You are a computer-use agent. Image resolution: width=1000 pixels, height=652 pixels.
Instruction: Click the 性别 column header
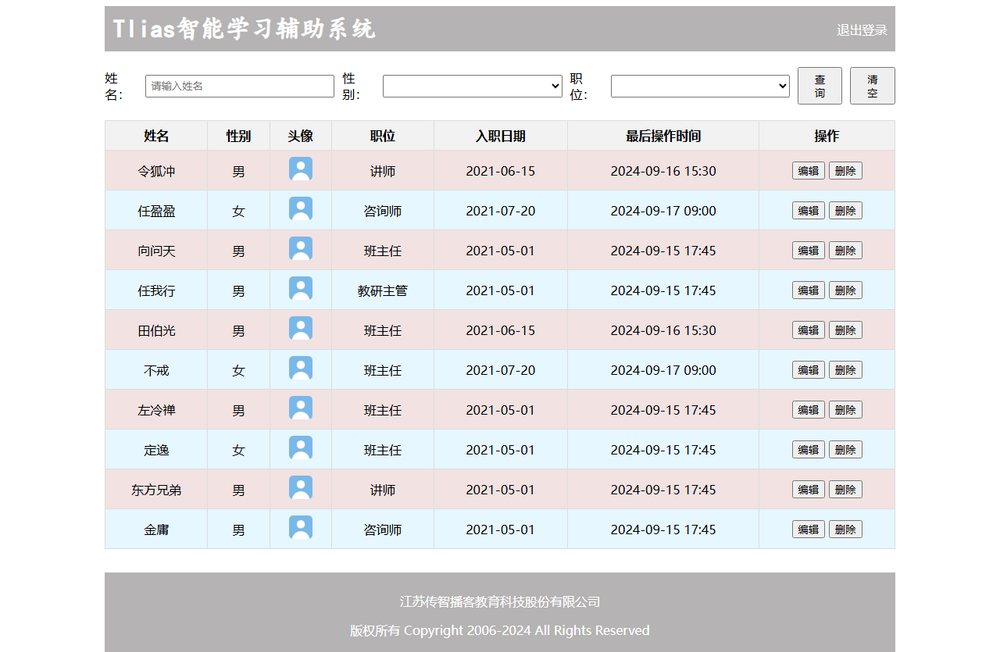pos(239,136)
